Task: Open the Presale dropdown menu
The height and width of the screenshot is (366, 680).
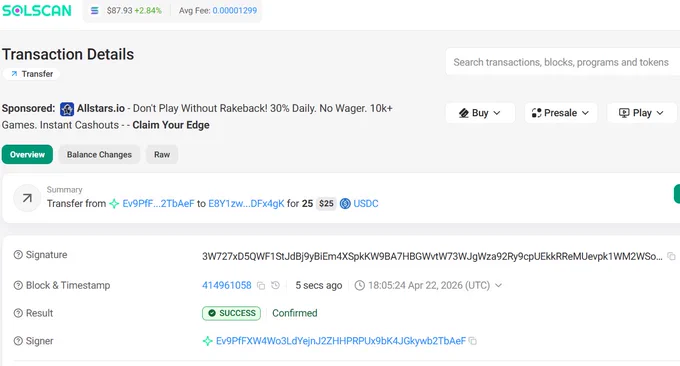Action: pyautogui.click(x=561, y=113)
